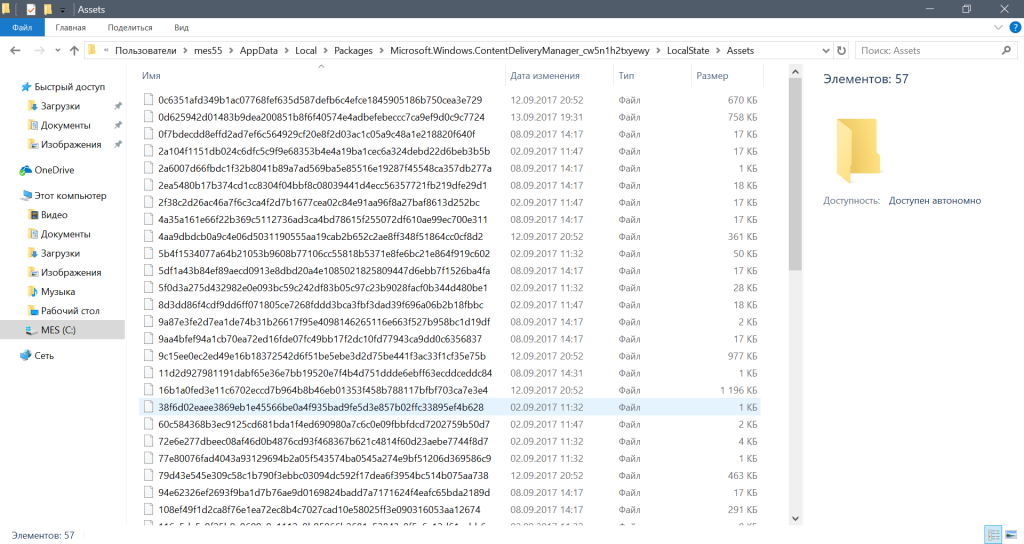Go up one folder level with Up arrow

click(x=74, y=50)
